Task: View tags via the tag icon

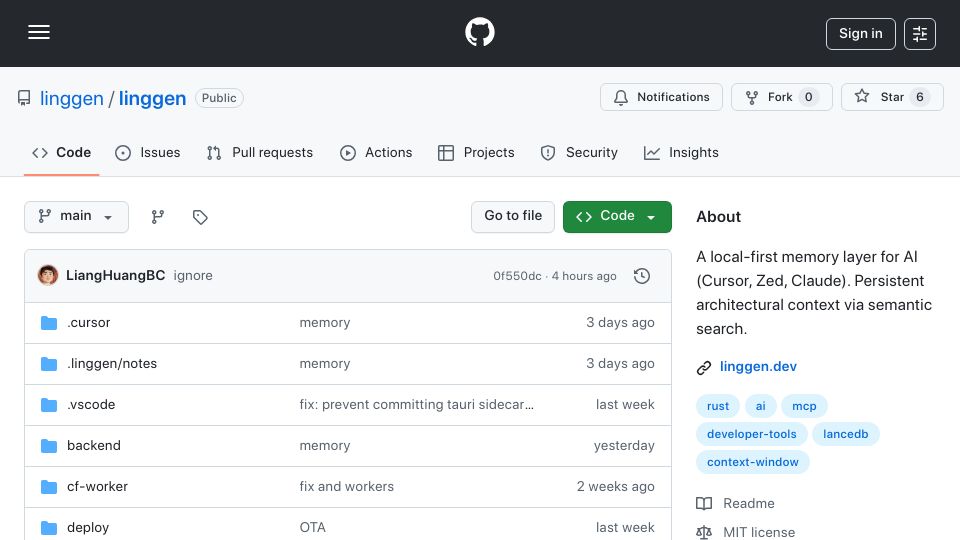Action: [200, 217]
